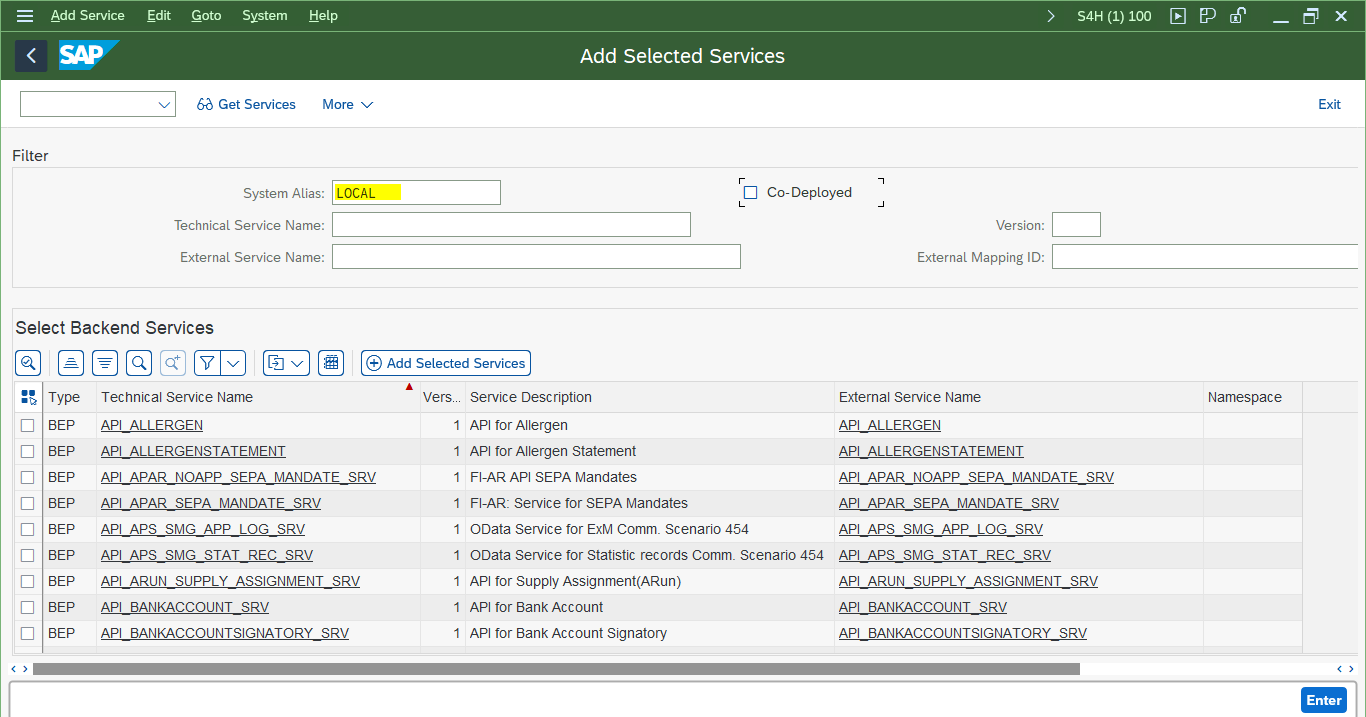Viewport: 1366px width, 717px height.
Task: Check the row checkbox for API_ALLERGEN
Action: coord(28,425)
